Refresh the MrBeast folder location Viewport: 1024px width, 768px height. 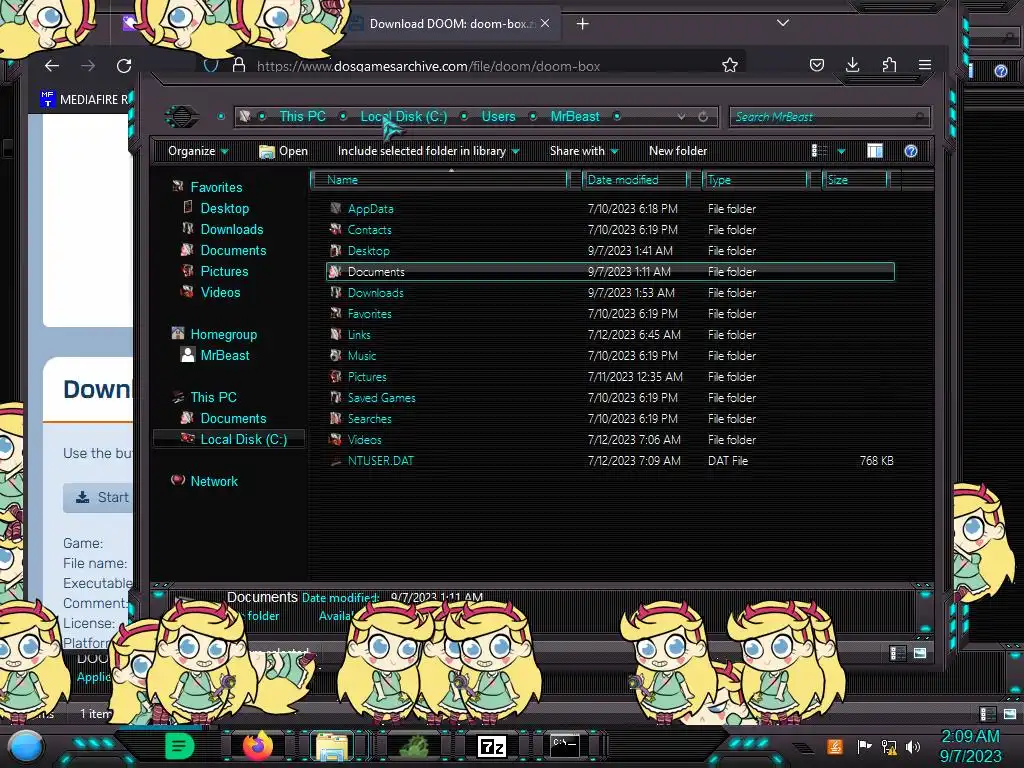(x=703, y=117)
